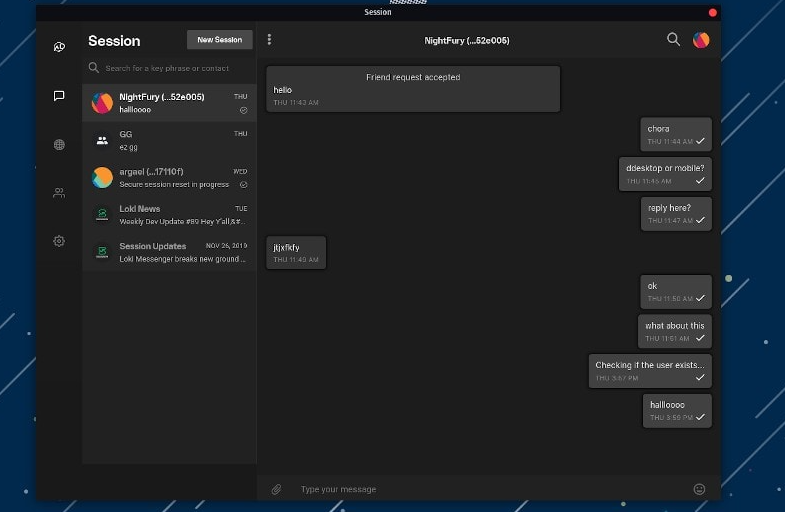Click the Session Updates channel icon

pos(102,252)
